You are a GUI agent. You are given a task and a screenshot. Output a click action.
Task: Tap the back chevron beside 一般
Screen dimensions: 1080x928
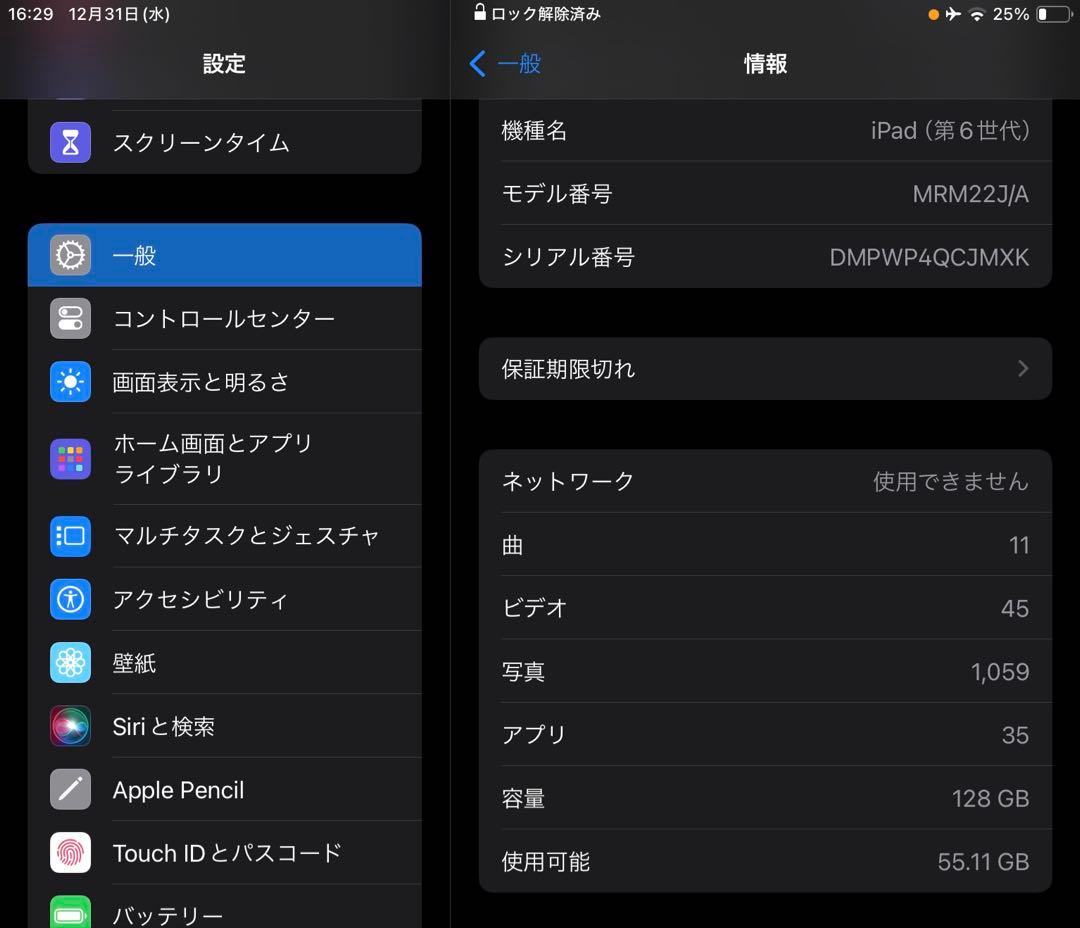point(477,63)
